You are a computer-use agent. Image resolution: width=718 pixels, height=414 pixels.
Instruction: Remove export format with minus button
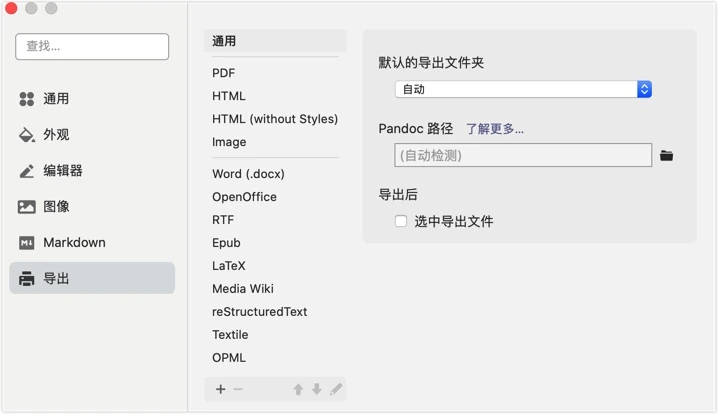[x=238, y=389]
